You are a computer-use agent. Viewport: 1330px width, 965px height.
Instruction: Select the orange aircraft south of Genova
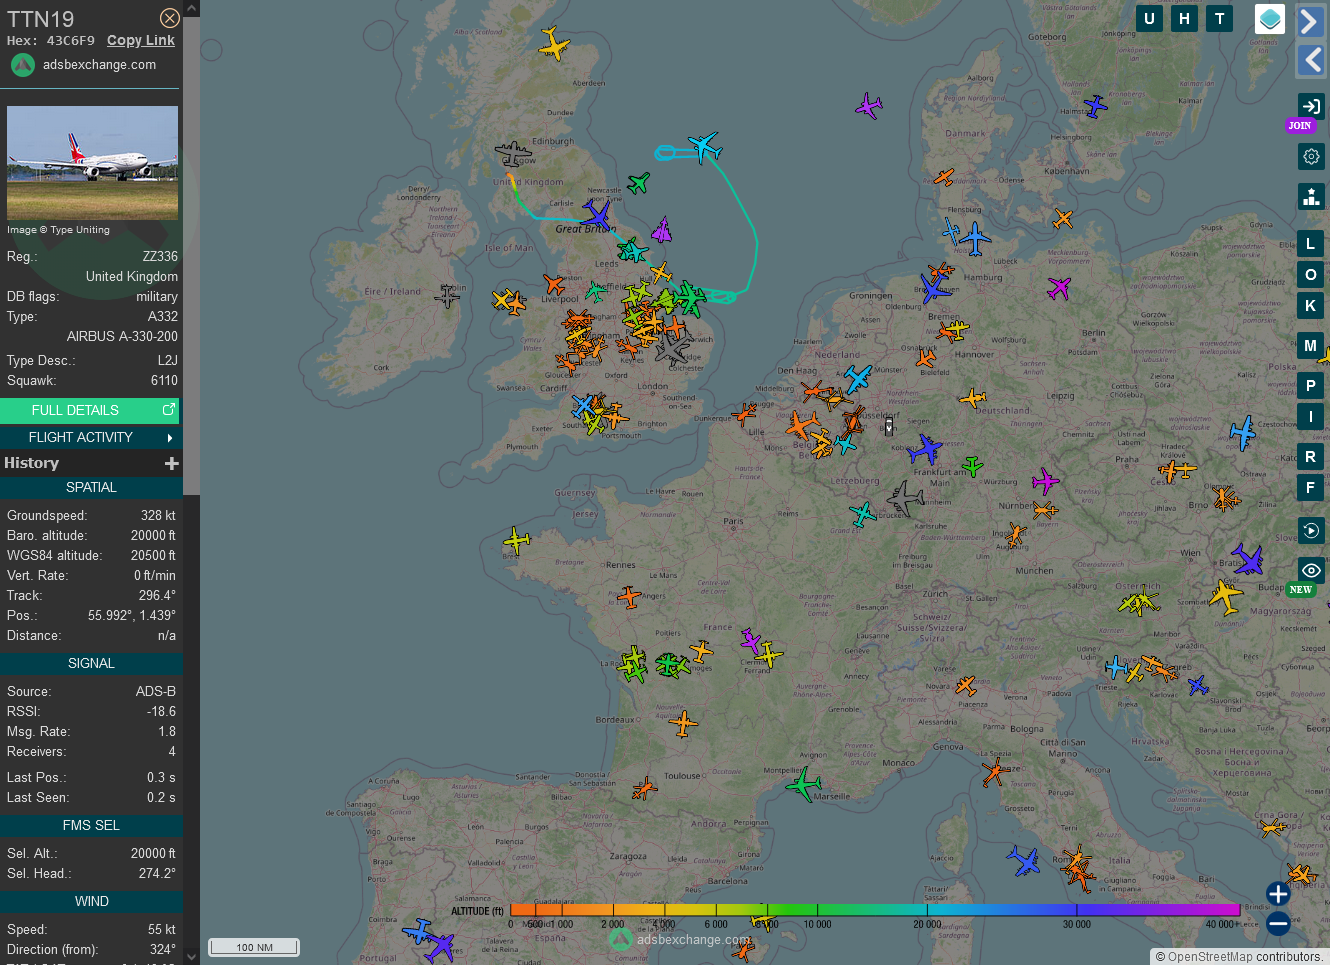[994, 772]
